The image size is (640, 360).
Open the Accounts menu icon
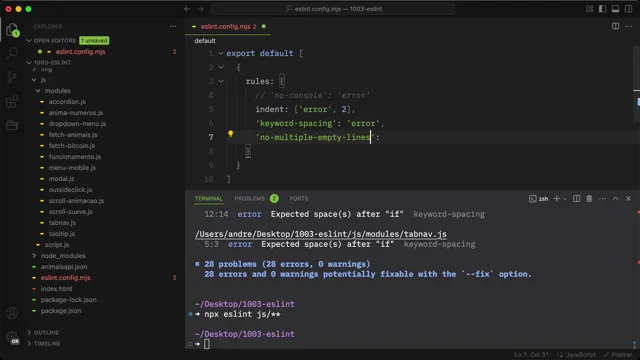12,313
